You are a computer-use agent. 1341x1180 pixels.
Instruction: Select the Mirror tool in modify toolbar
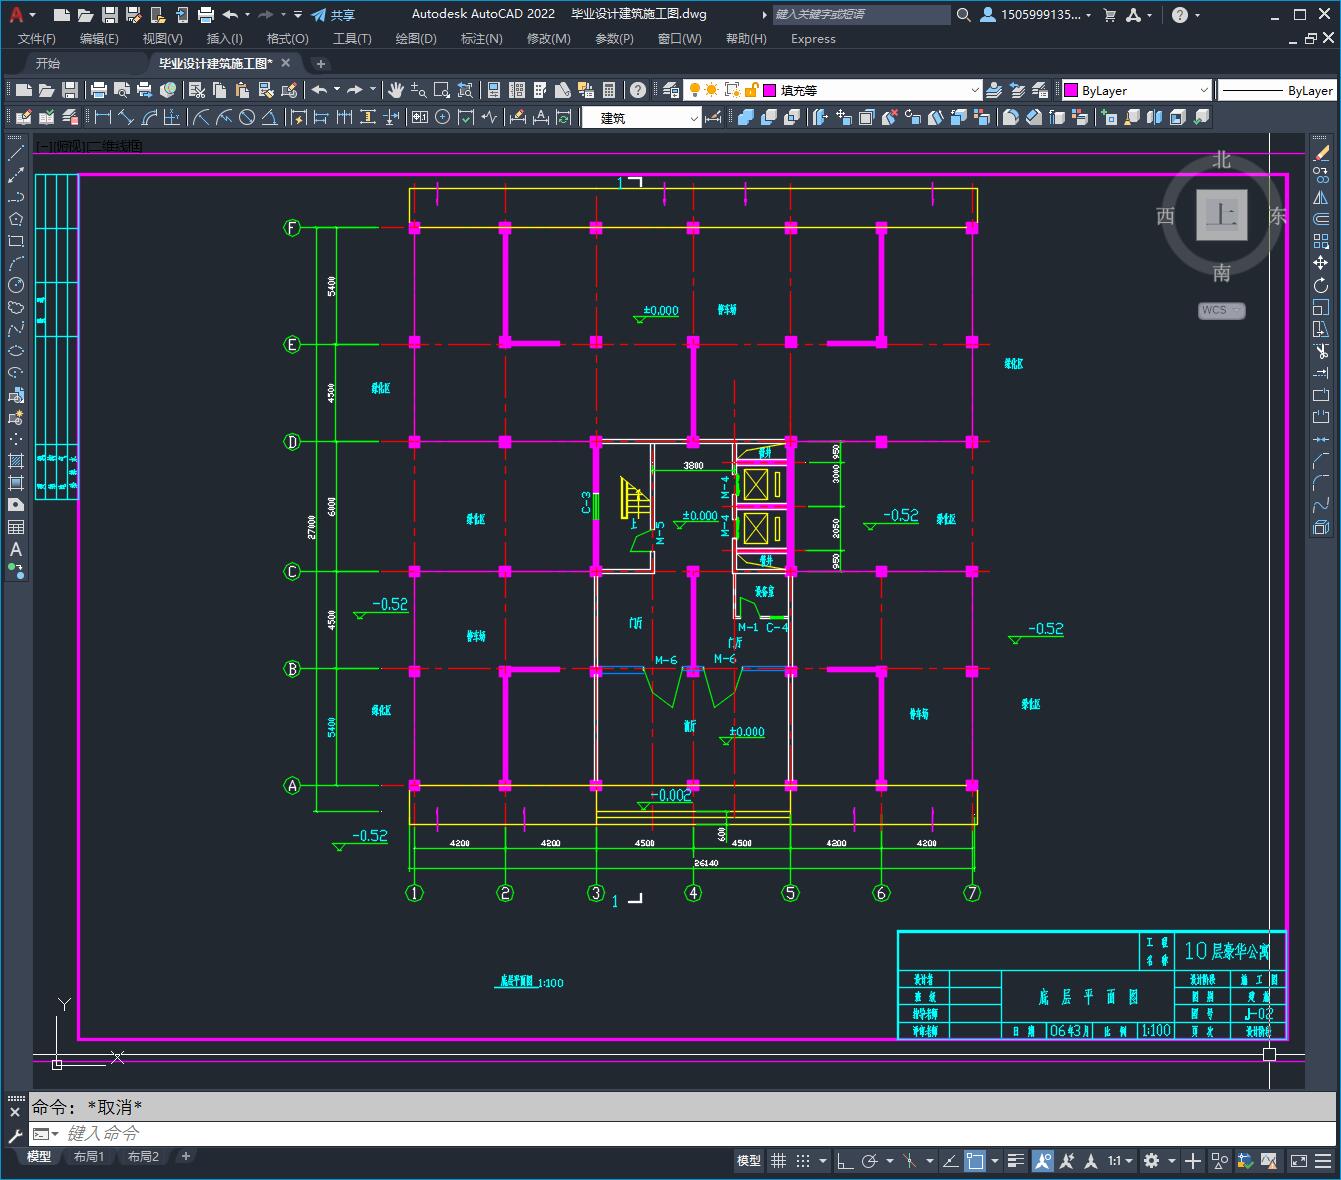tap(1321, 197)
